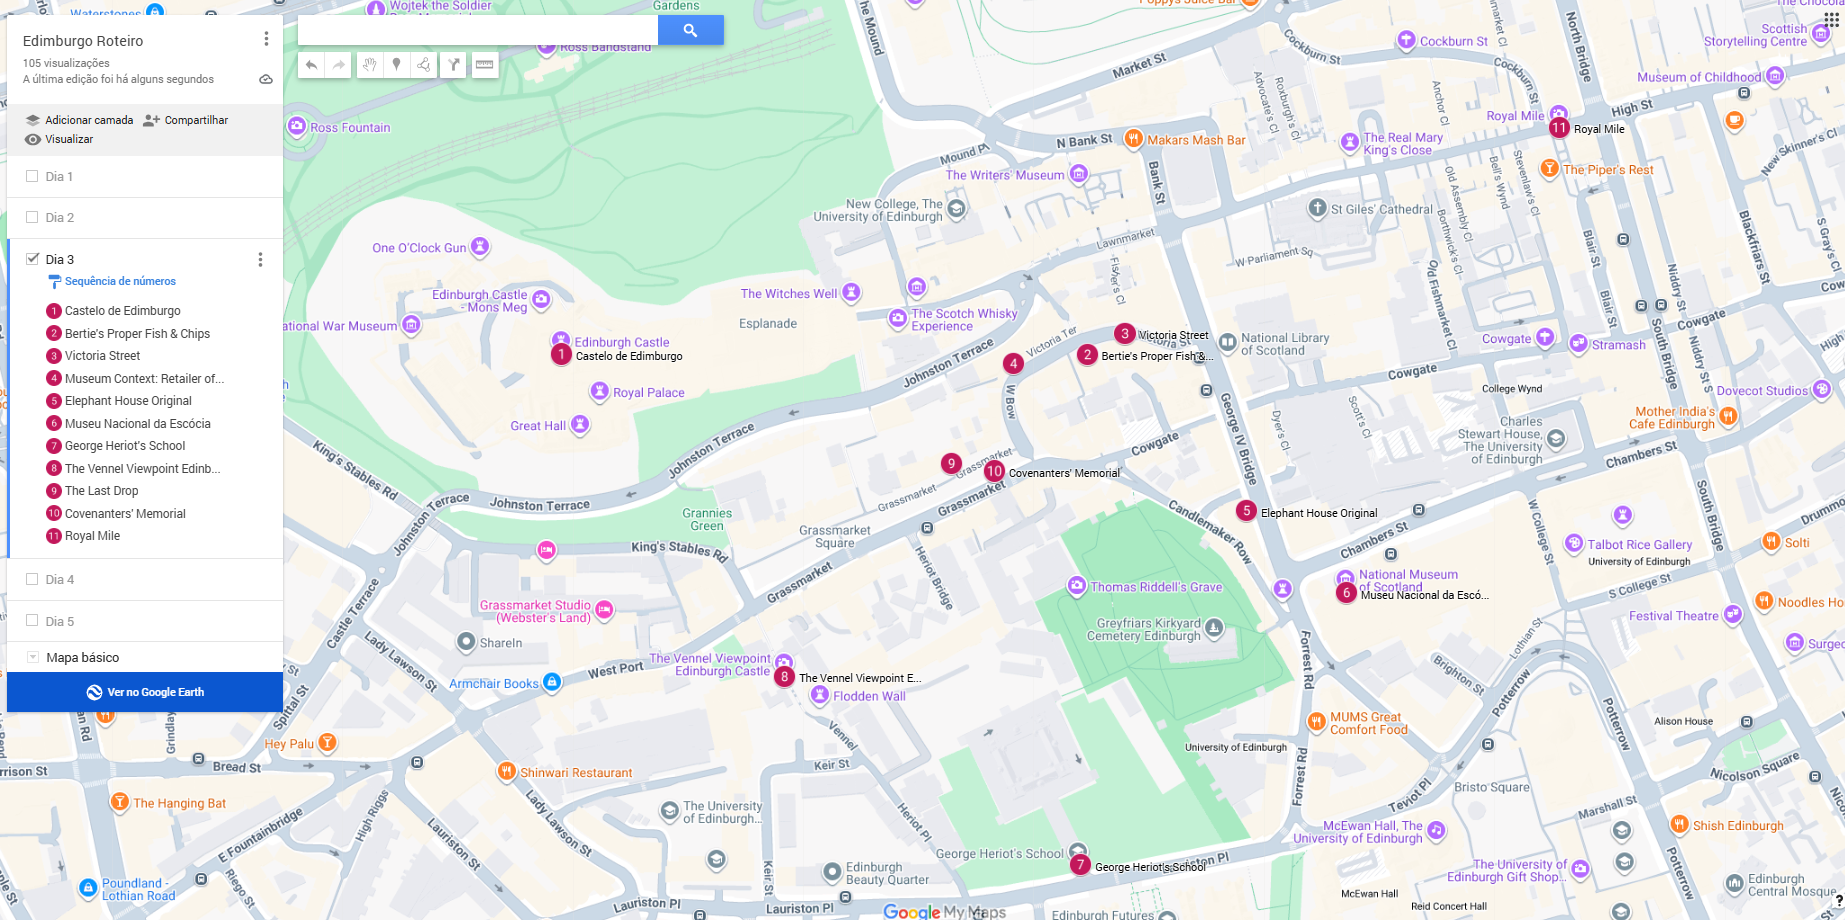Enable the Dia 5 layer checkbox
The image size is (1845, 920).
[32, 621]
